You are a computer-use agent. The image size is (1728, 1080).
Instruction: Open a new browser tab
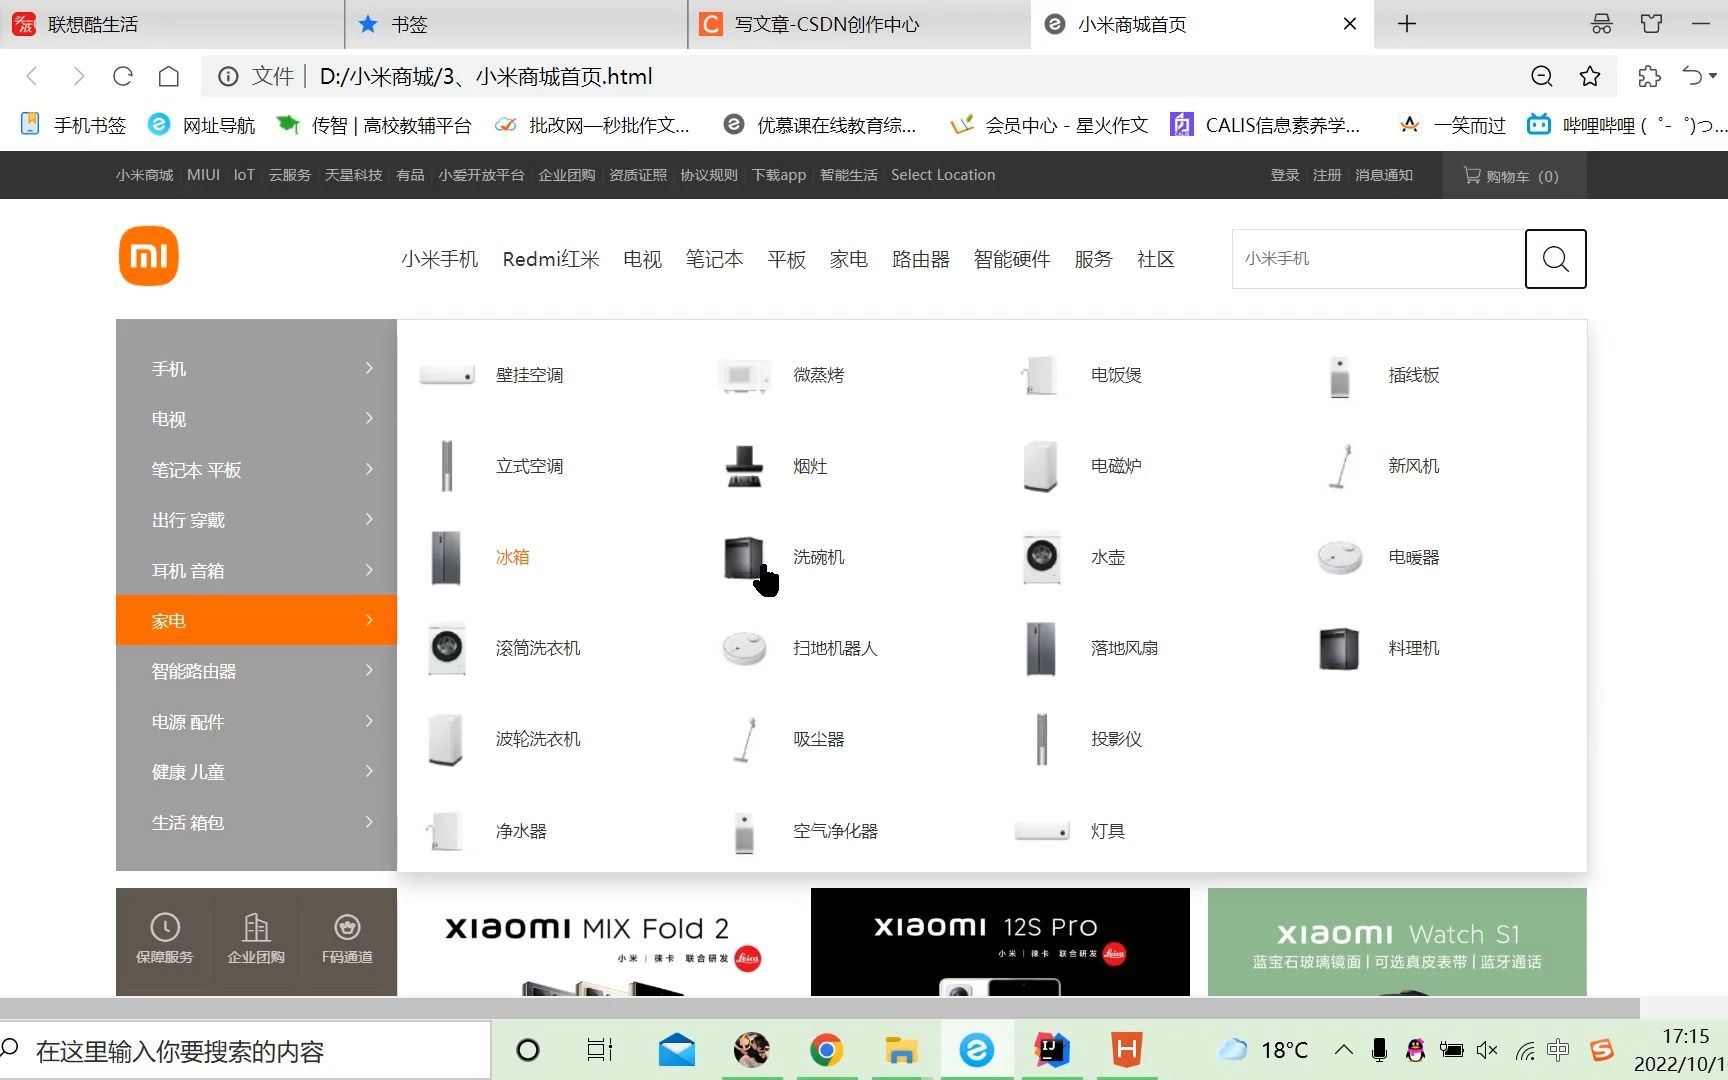pos(1407,24)
